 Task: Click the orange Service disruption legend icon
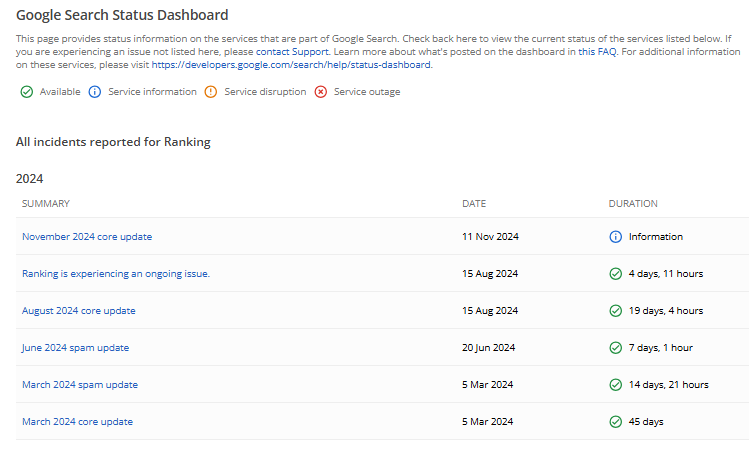210,92
